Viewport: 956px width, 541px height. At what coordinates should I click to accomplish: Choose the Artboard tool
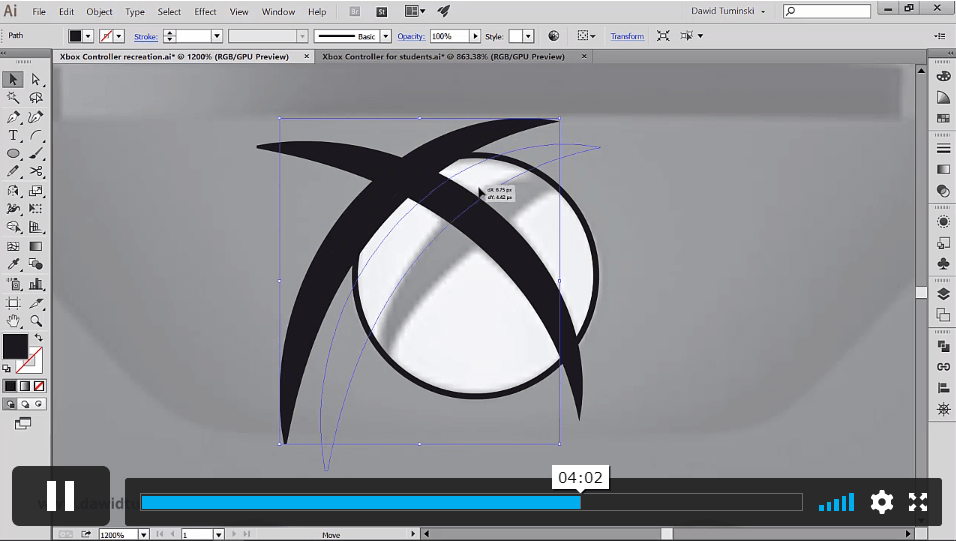[x=13, y=303]
